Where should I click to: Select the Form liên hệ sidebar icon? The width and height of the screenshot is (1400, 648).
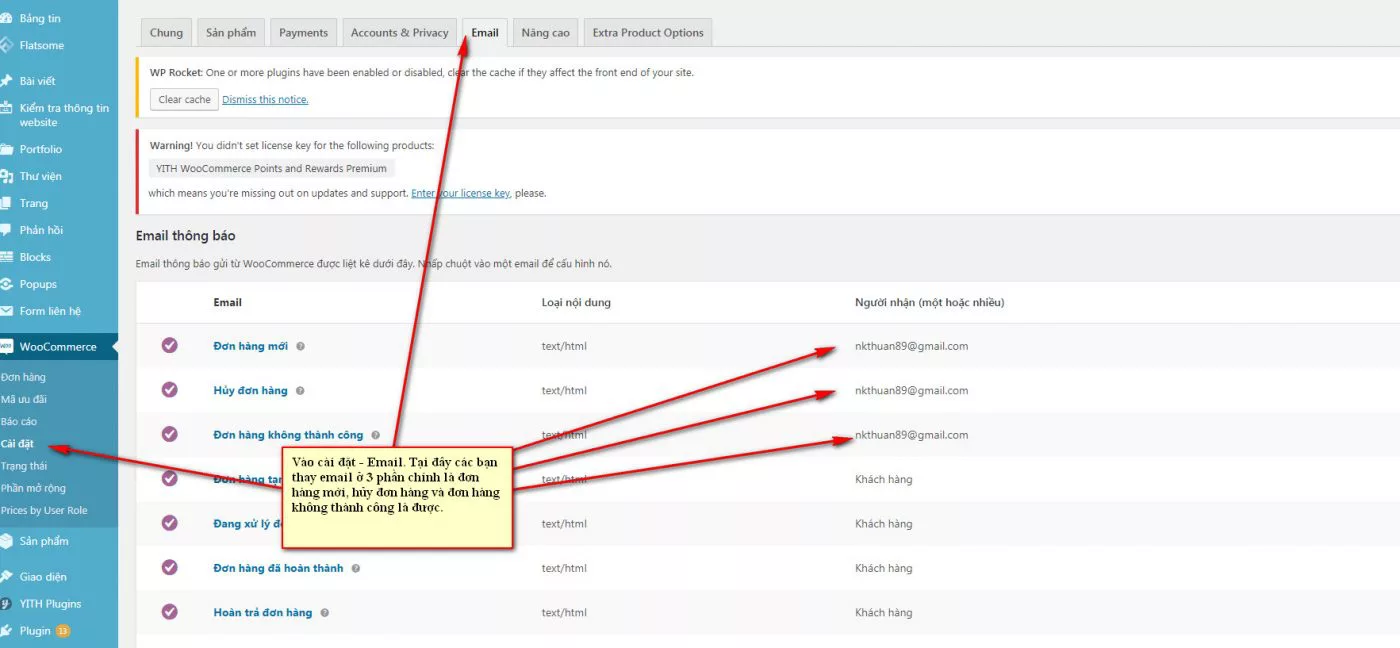(x=10, y=310)
